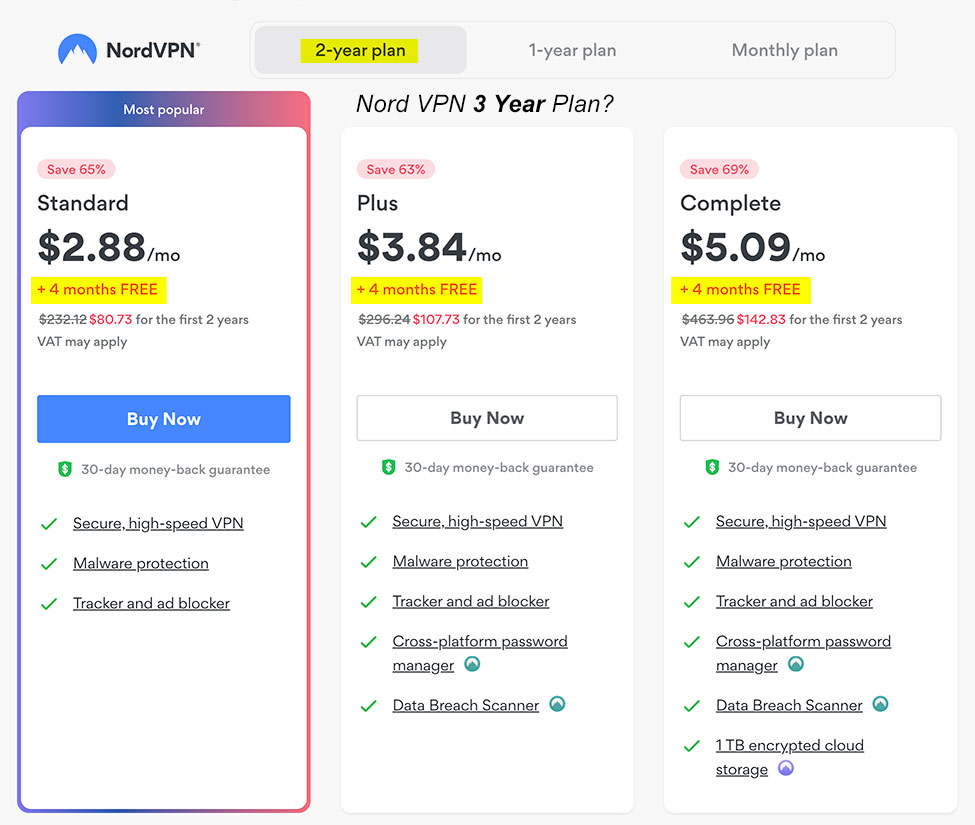Buy the Standard plan with blue Buy Now
Image resolution: width=975 pixels, height=825 pixels.
(164, 419)
